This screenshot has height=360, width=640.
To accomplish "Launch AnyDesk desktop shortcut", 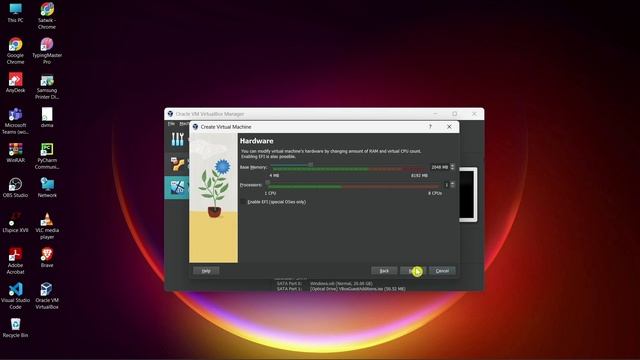I will tap(16, 82).
